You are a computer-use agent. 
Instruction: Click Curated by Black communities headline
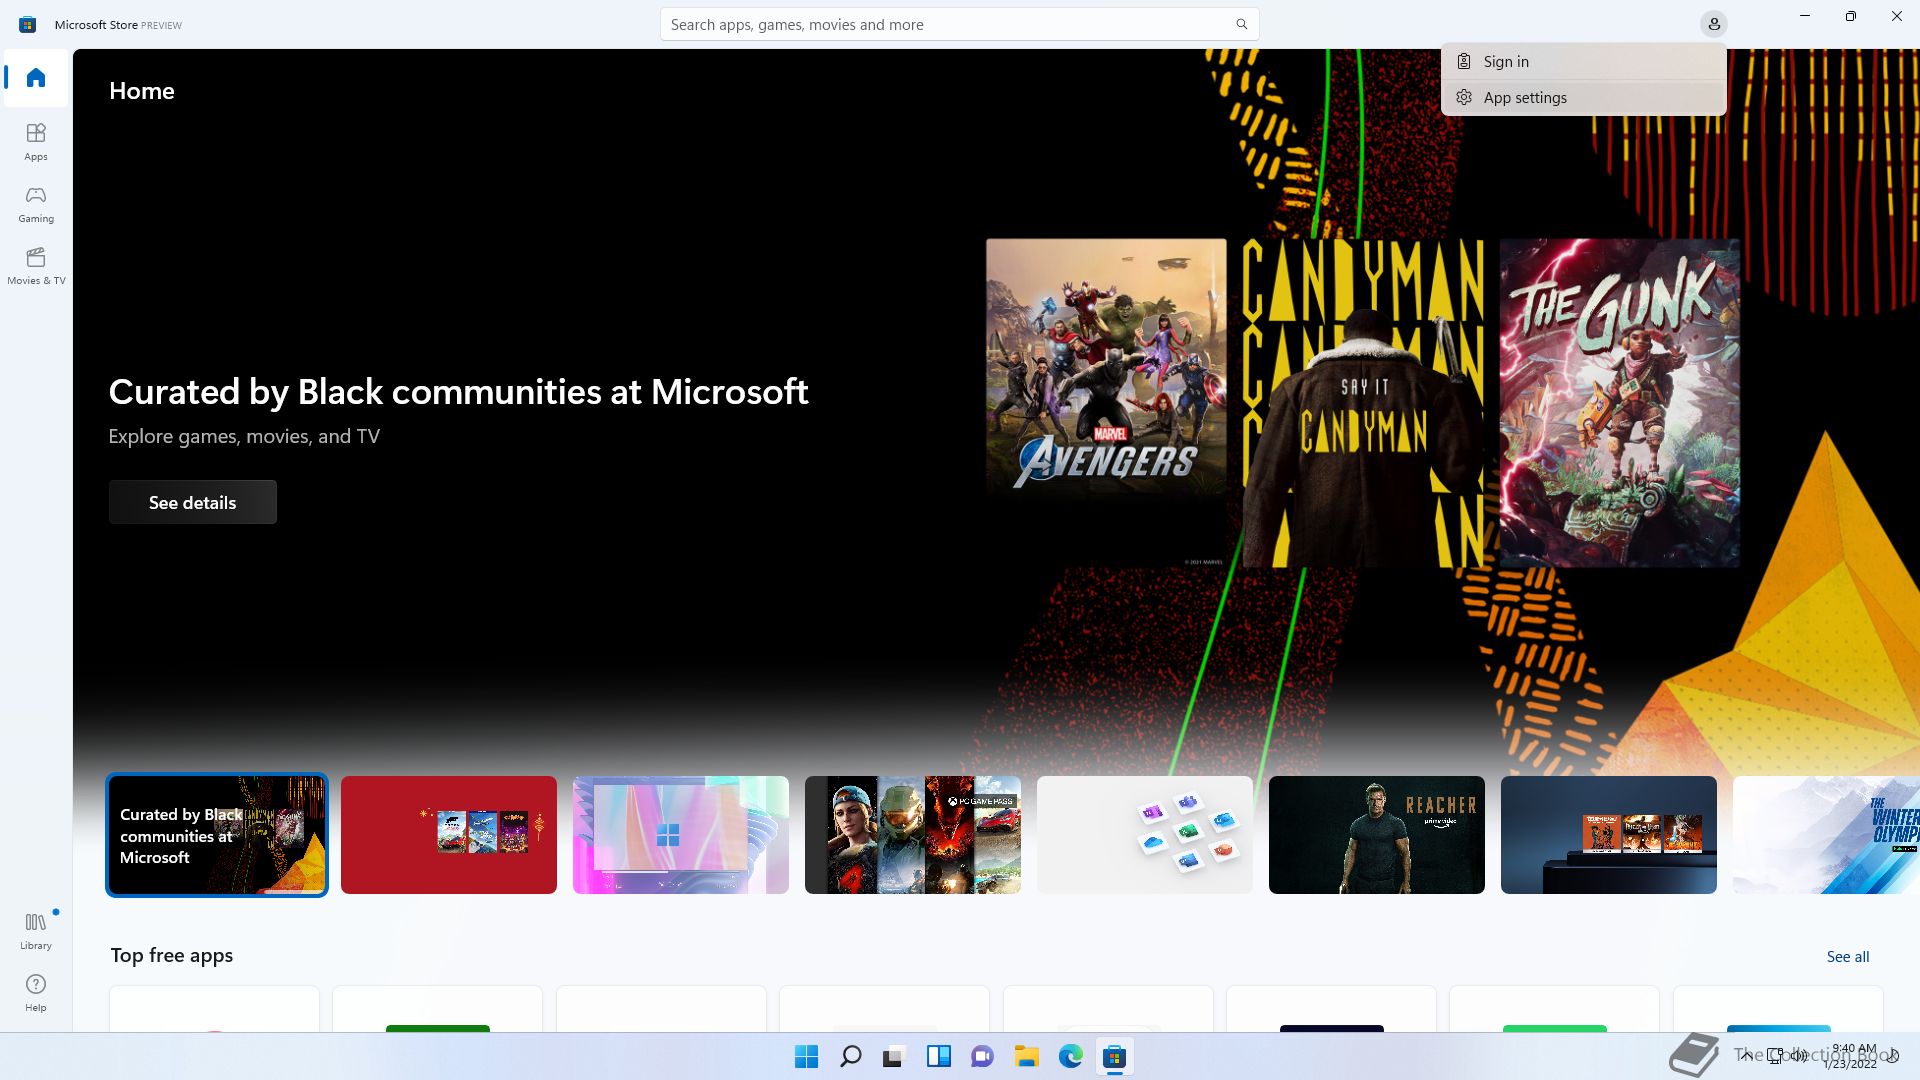coord(458,392)
